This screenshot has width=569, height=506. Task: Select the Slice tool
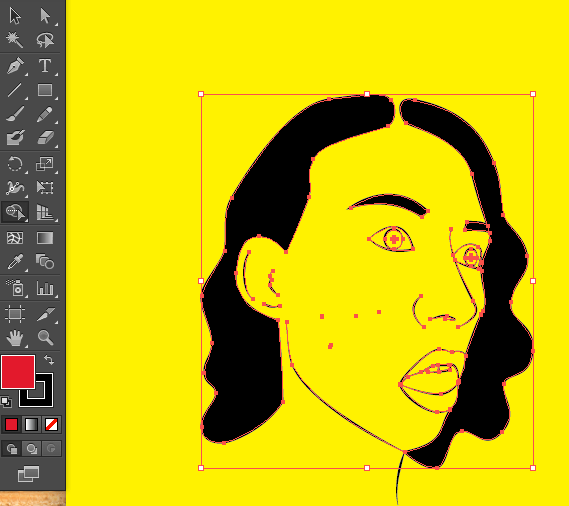tap(45, 314)
